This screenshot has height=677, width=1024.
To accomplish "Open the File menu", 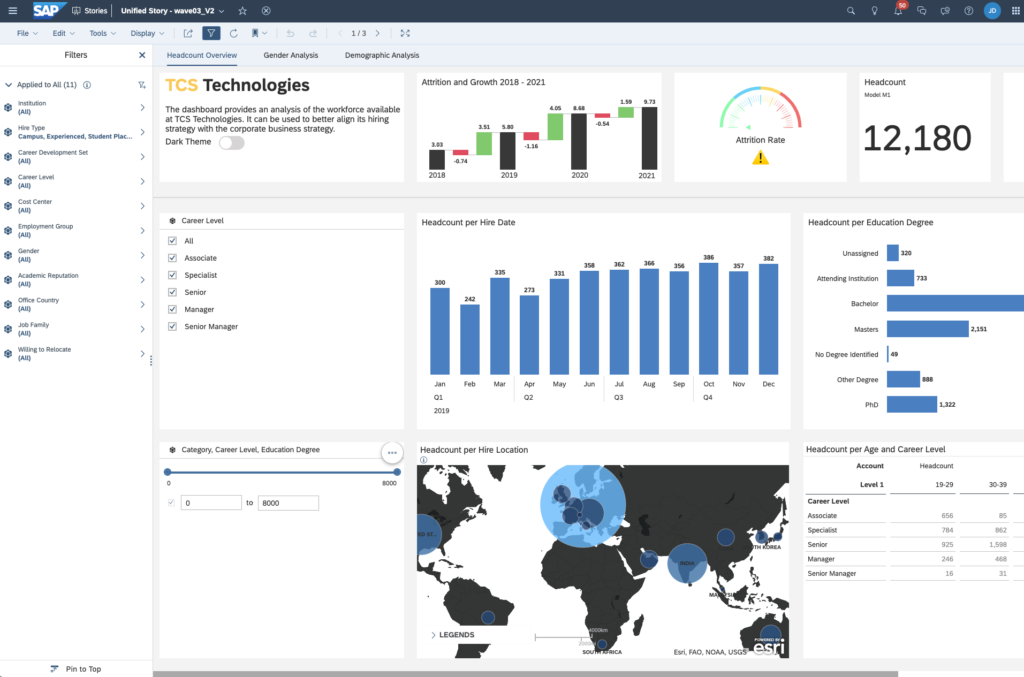I will 27,33.
